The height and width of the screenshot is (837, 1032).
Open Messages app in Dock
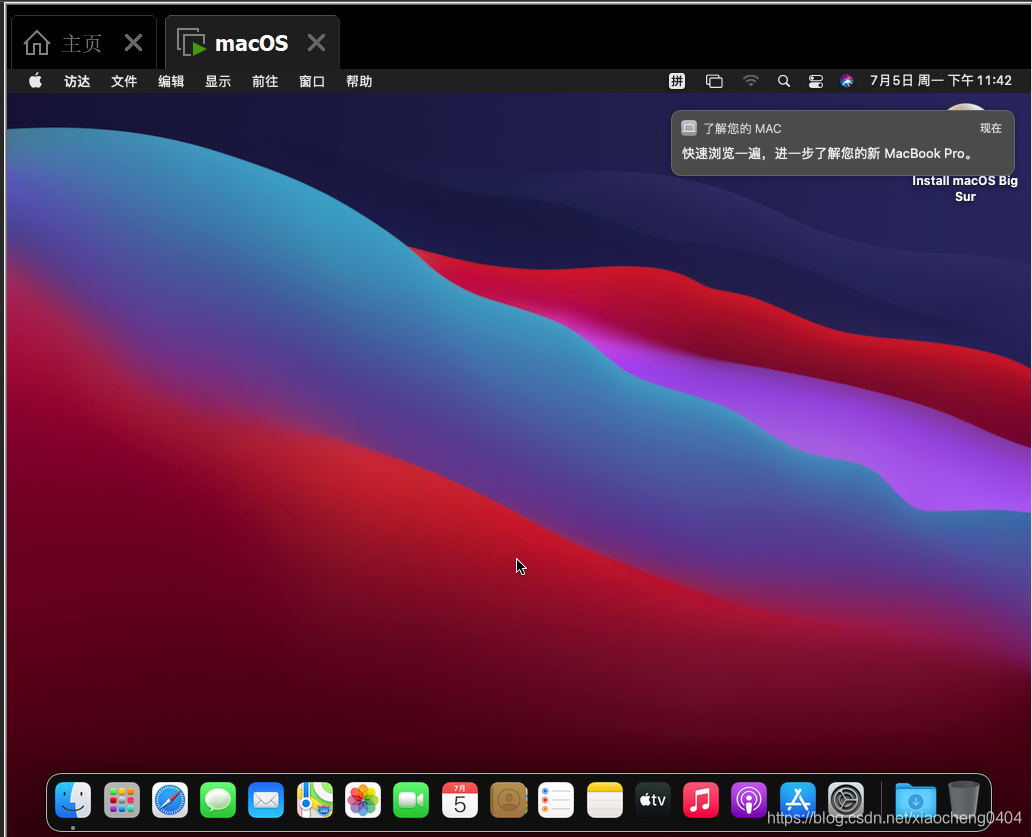[x=218, y=800]
